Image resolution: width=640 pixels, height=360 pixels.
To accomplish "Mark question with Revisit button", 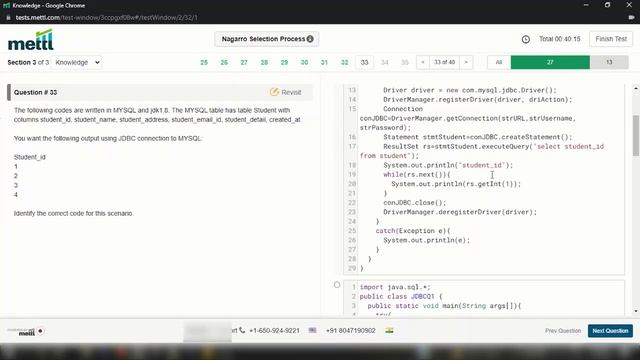I will (286, 92).
